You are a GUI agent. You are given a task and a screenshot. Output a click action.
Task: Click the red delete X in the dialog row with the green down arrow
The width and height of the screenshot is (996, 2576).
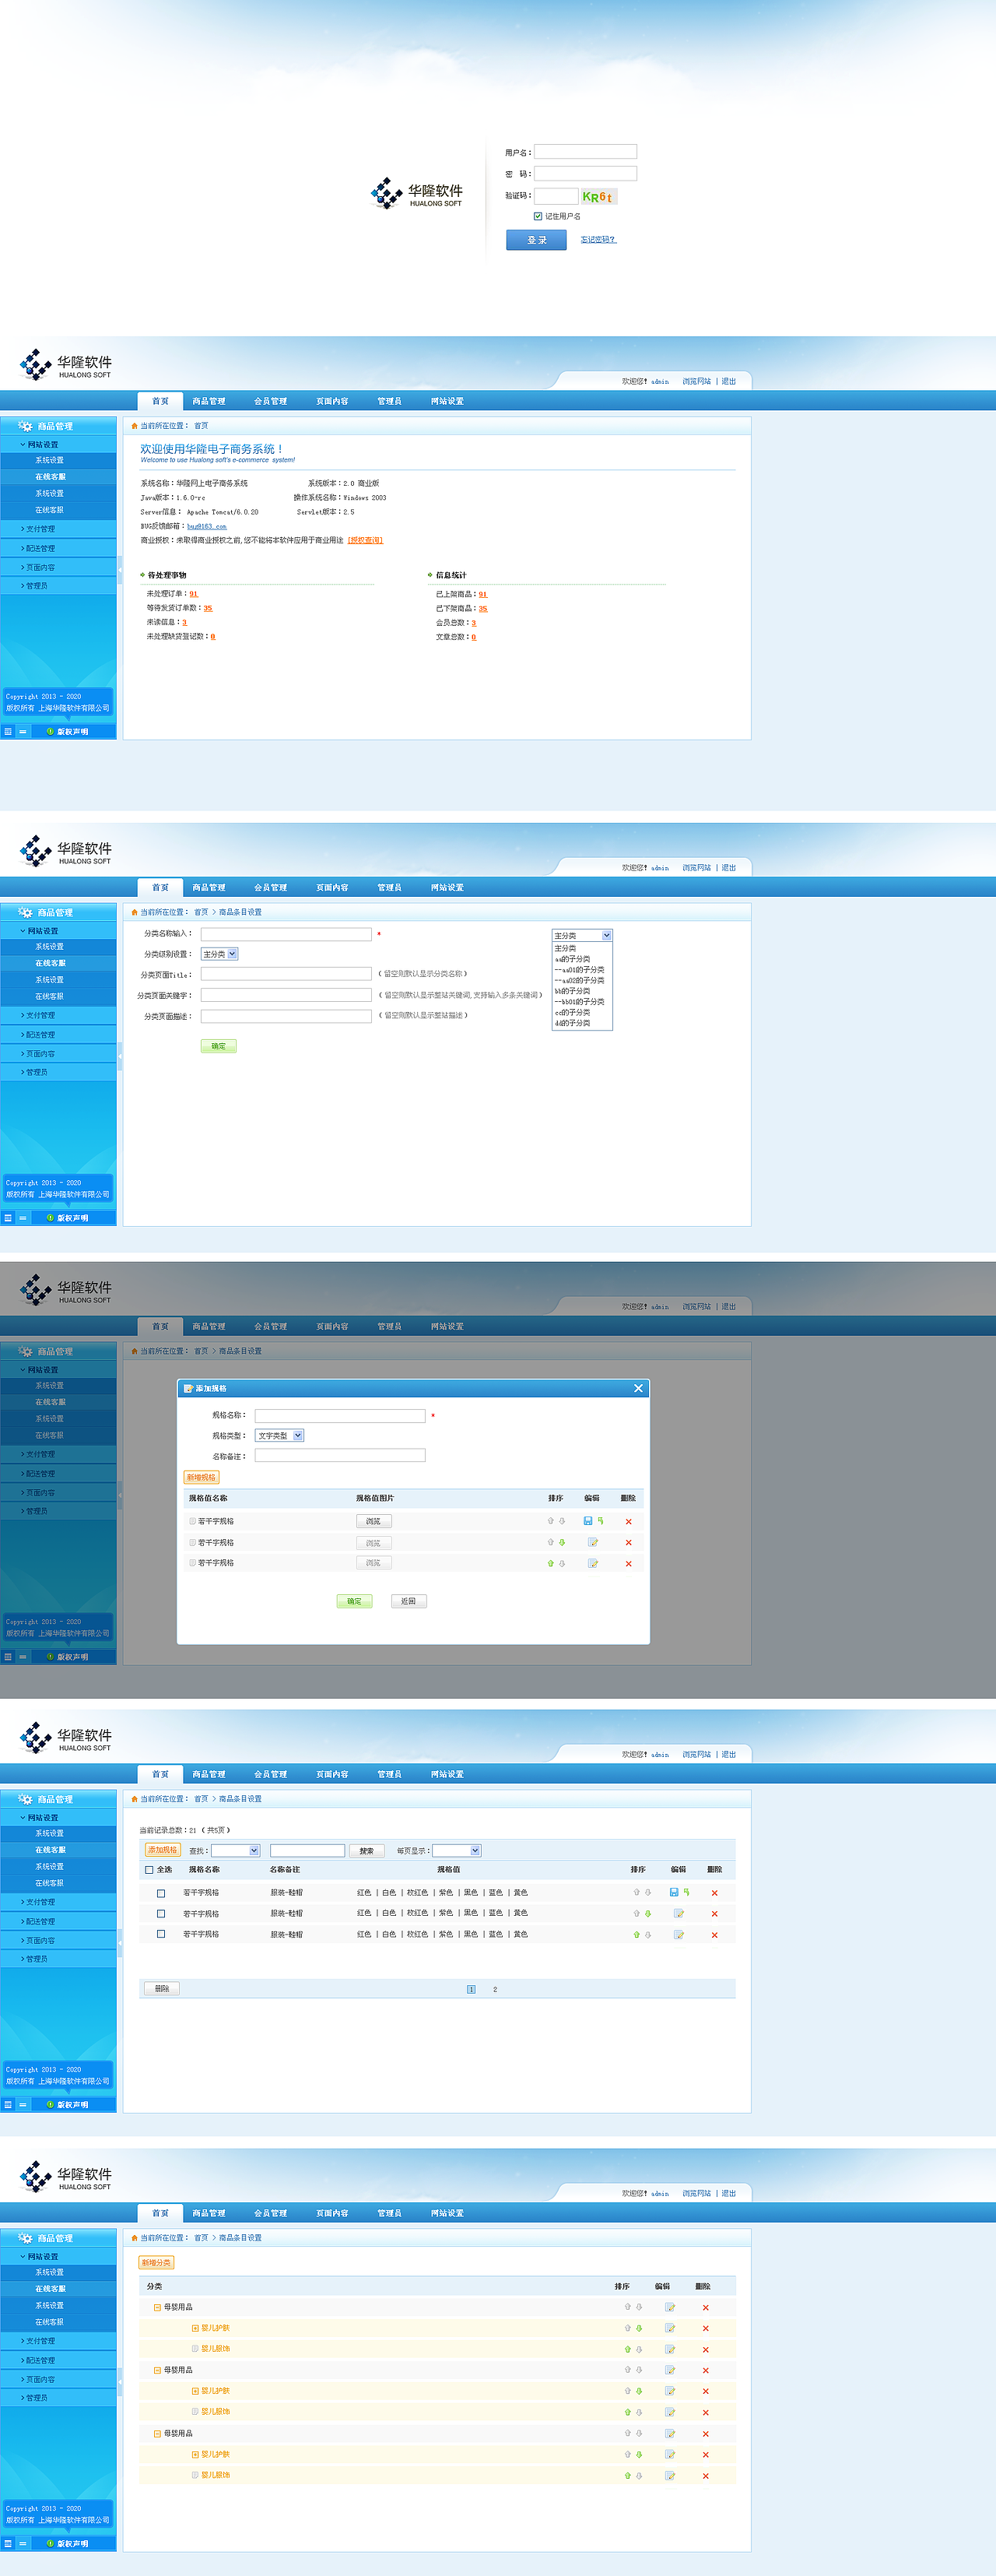click(628, 1542)
